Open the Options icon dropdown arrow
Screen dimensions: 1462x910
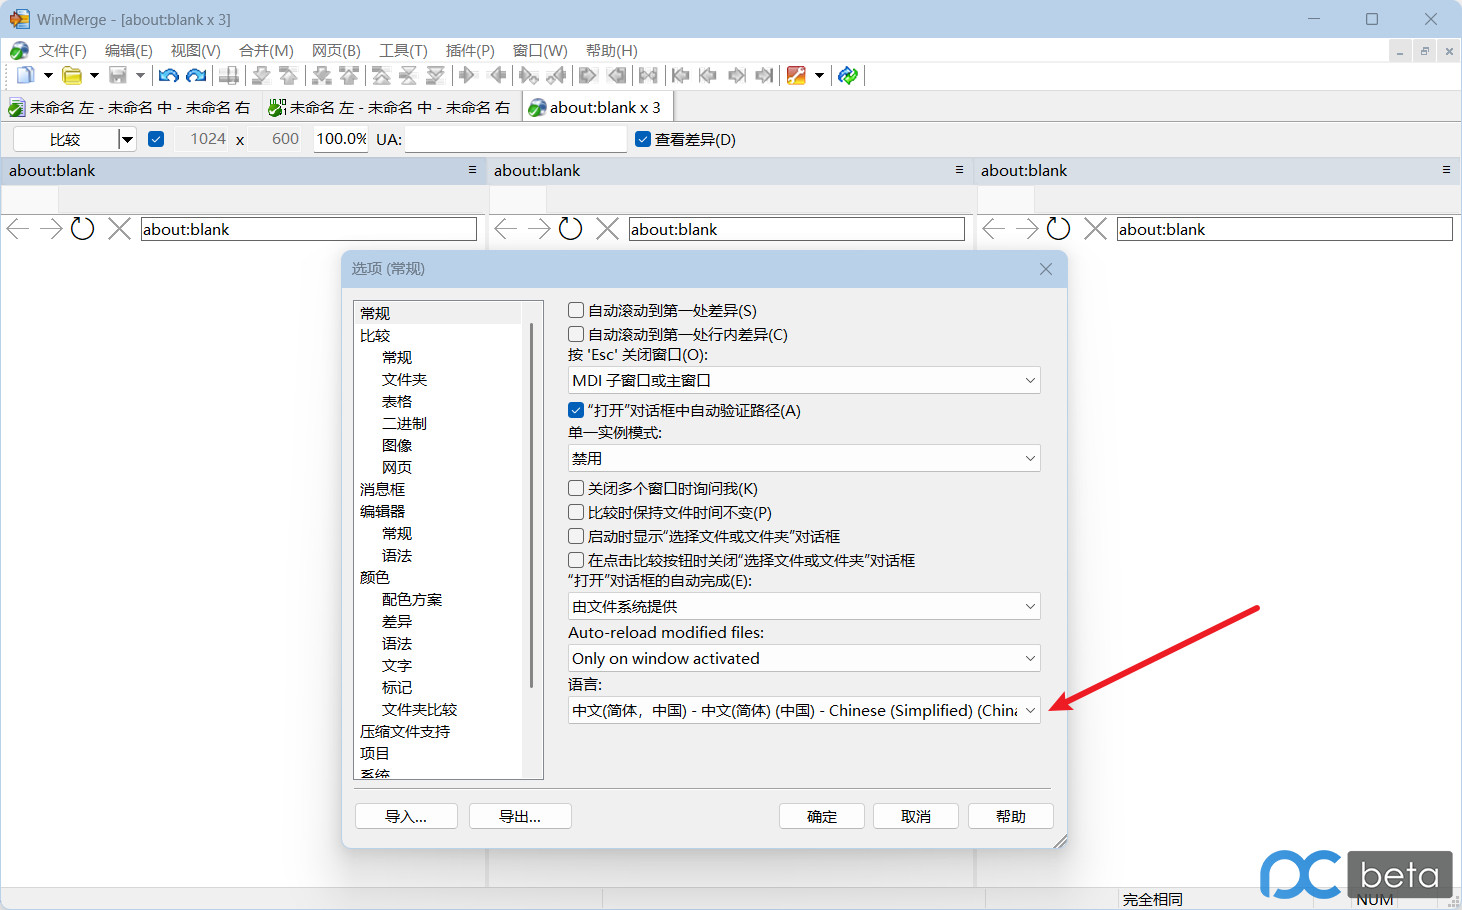coord(819,75)
